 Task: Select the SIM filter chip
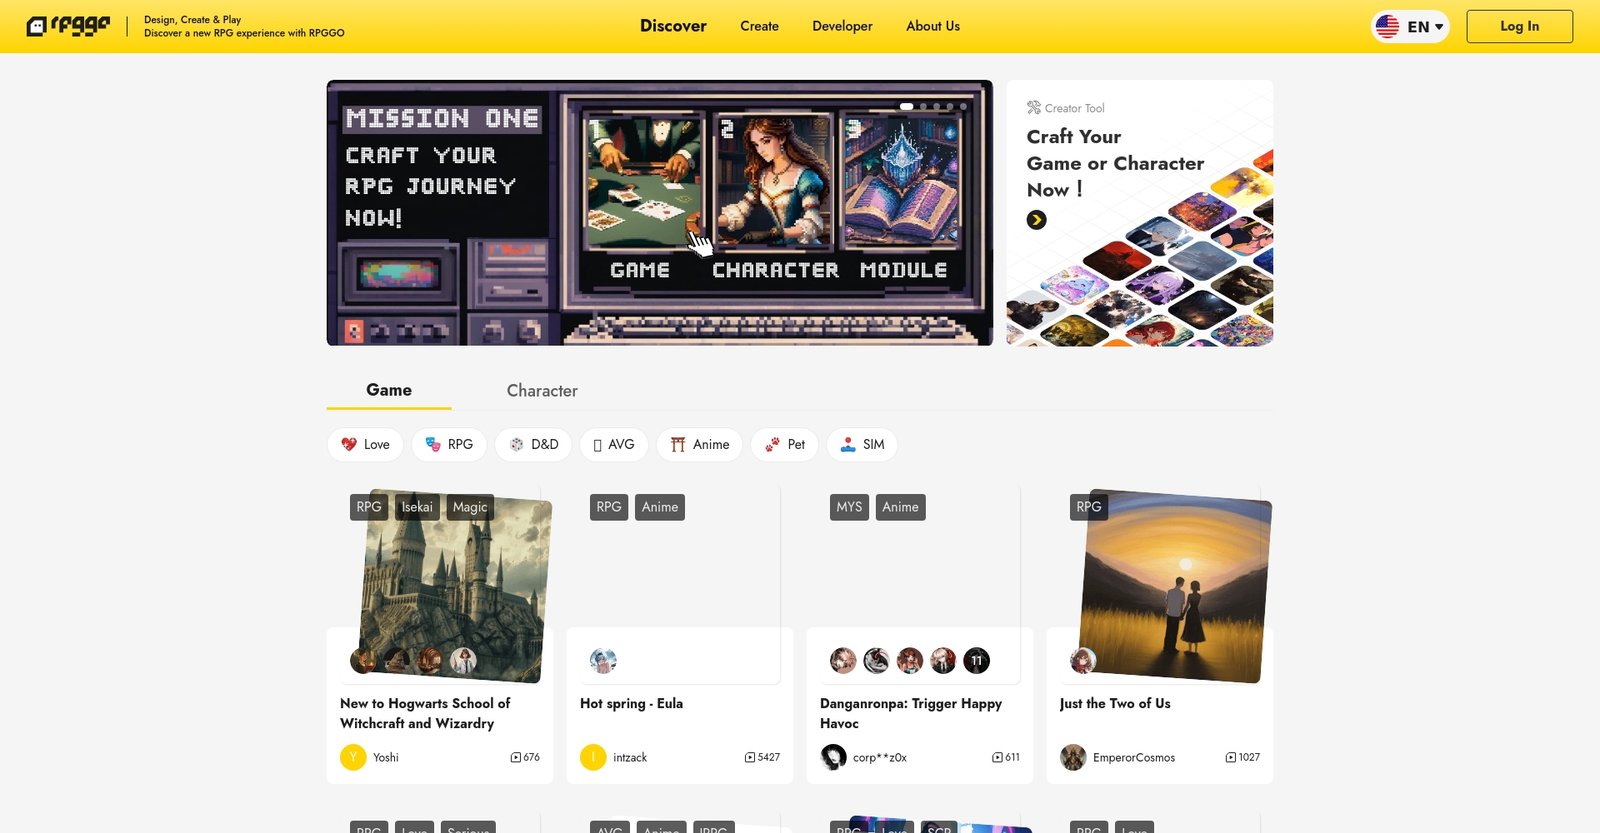861,445
